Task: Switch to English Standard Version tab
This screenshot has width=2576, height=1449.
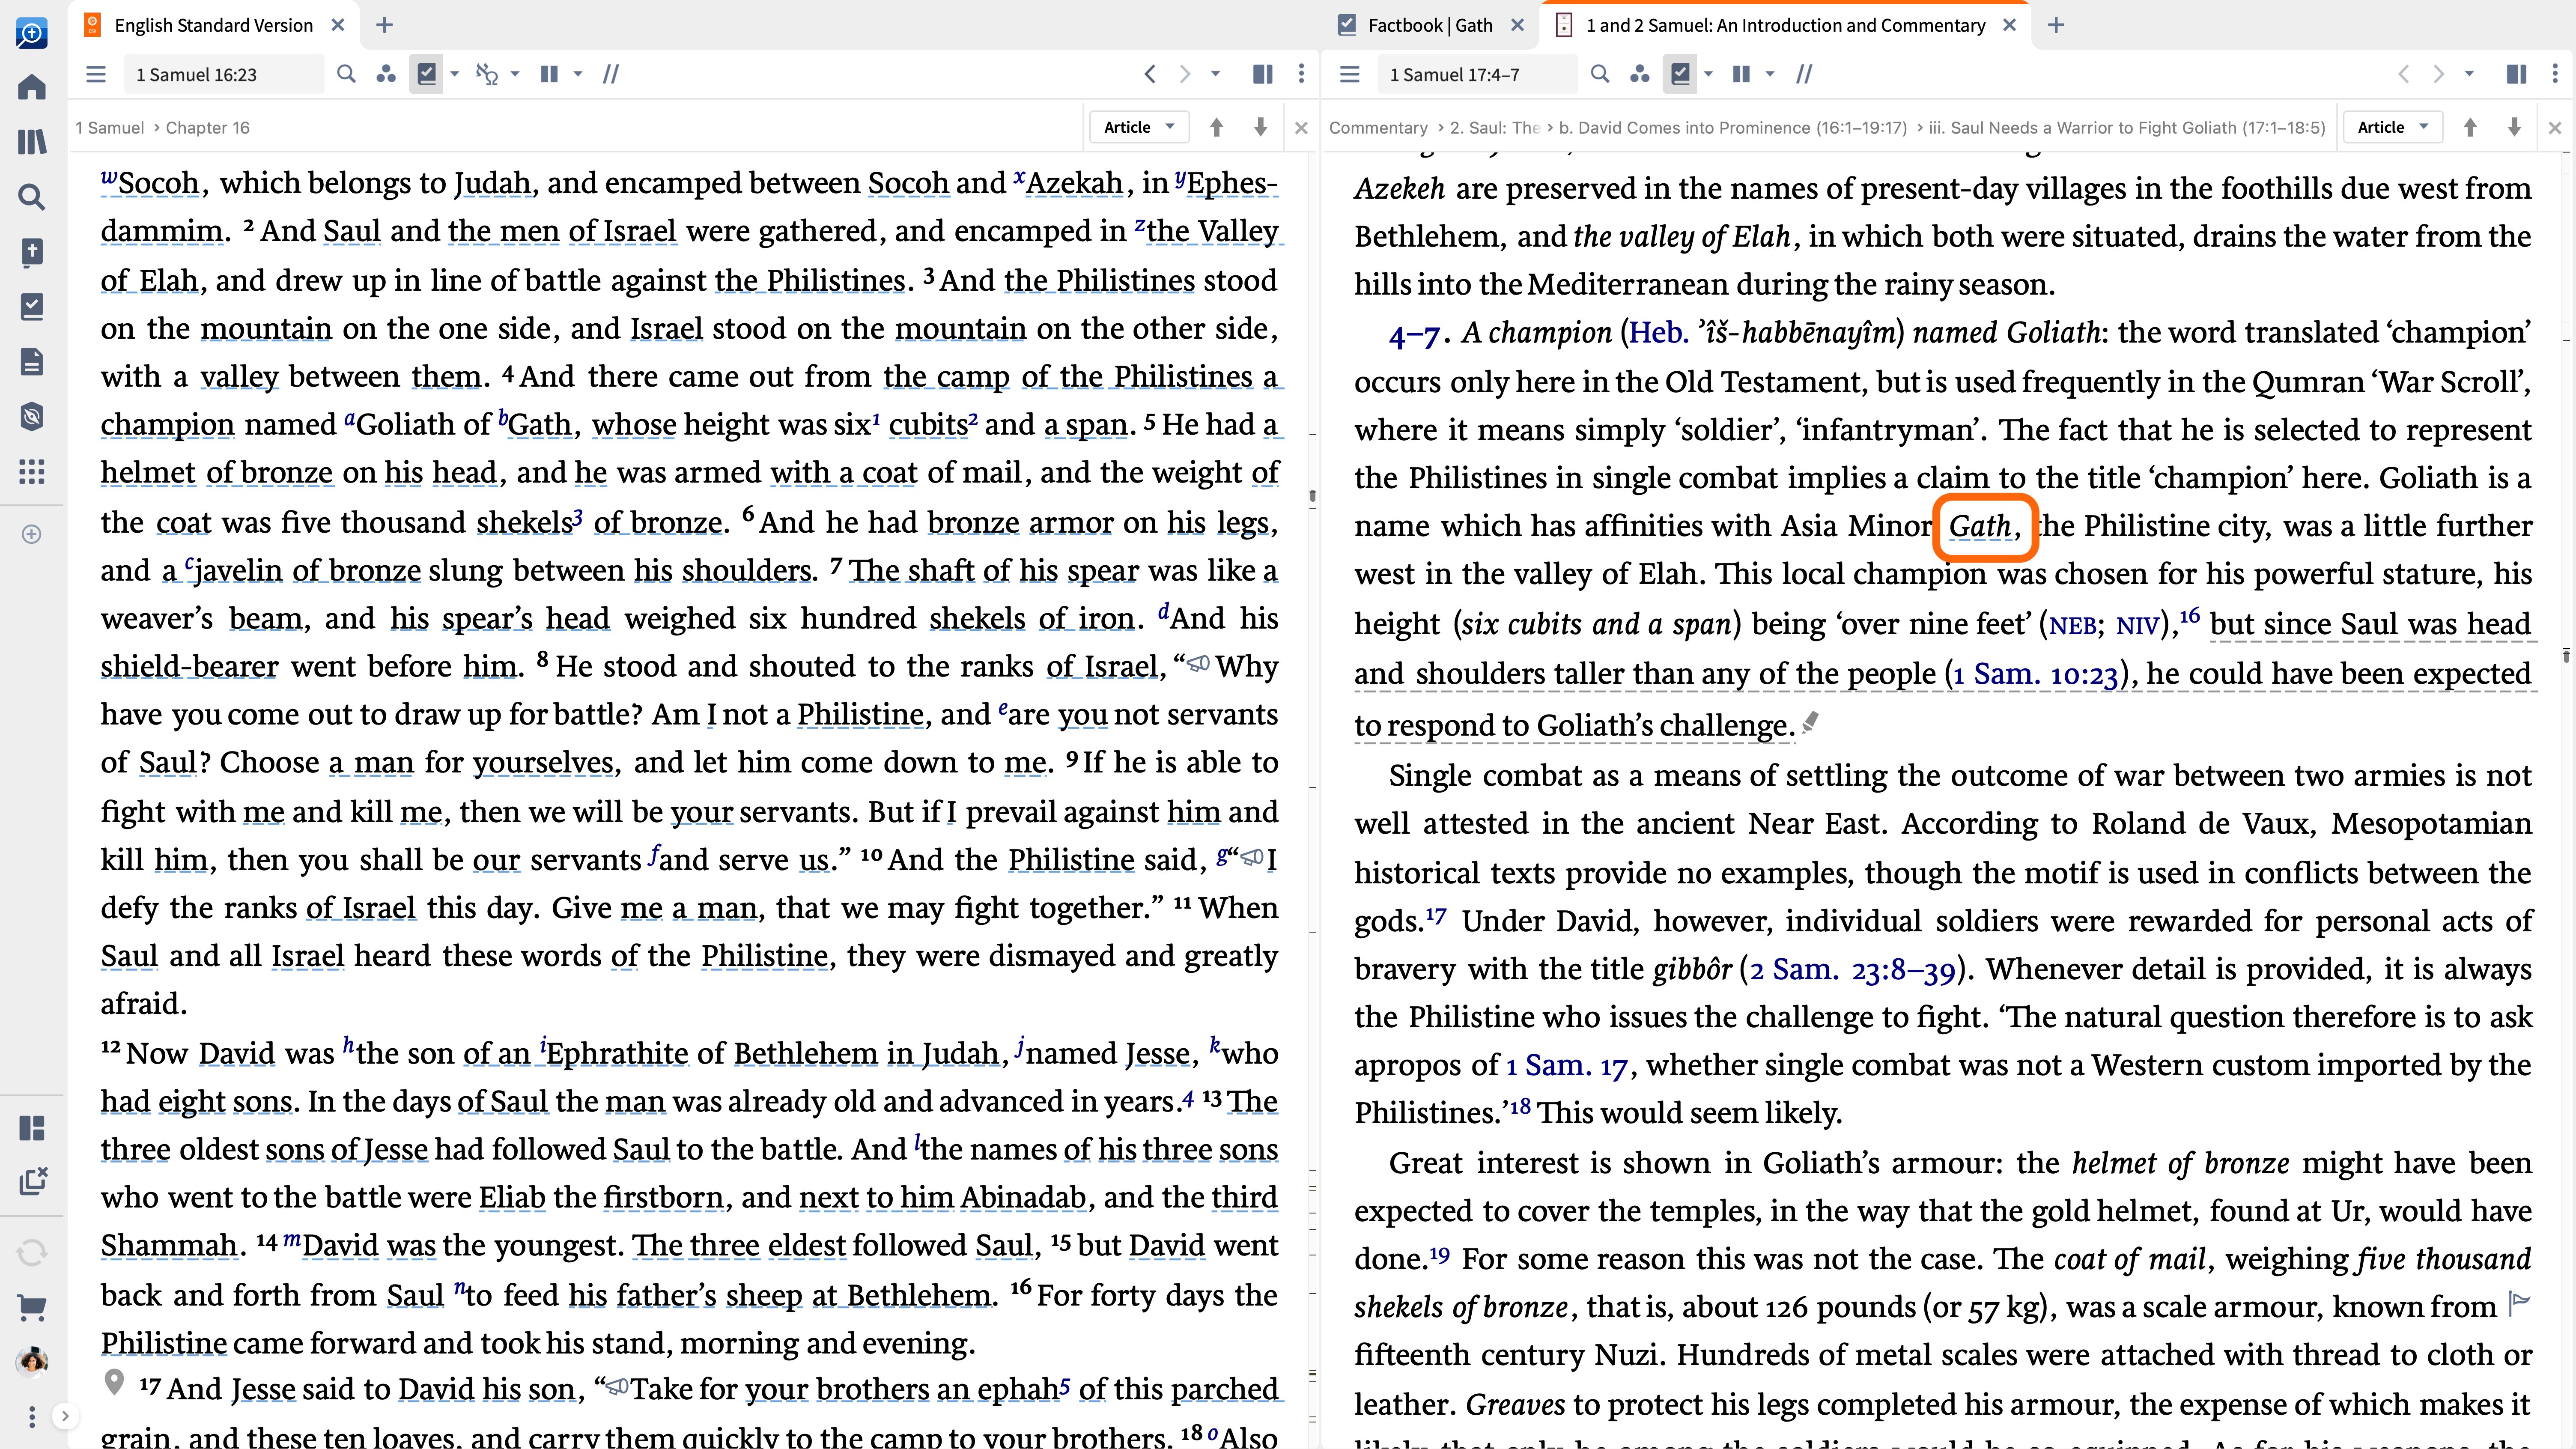Action: tap(213, 25)
